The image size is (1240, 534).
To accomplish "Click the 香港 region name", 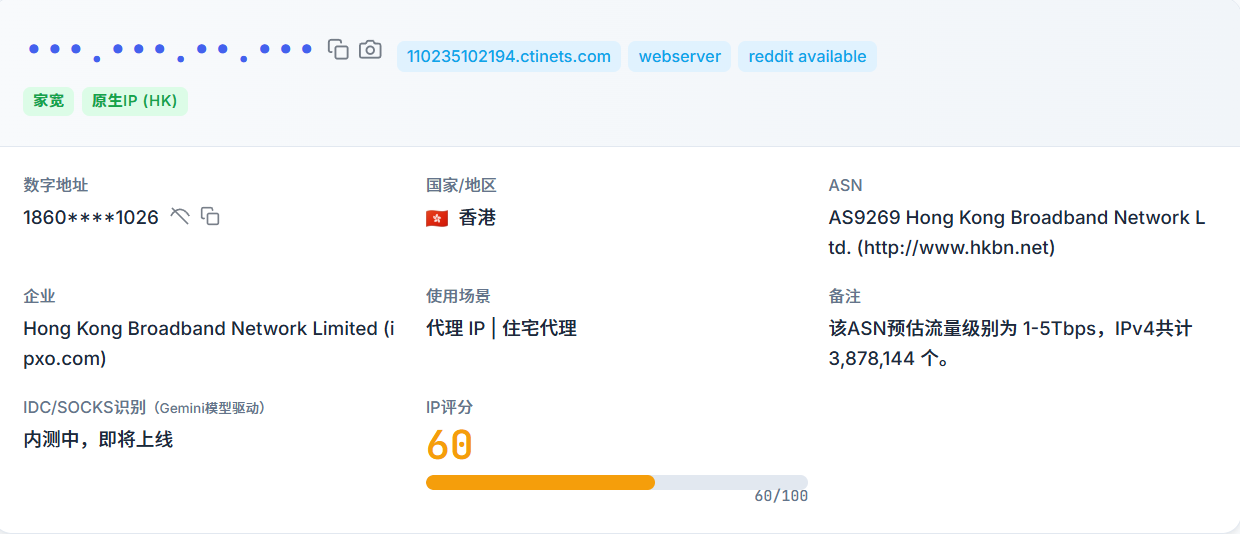I will 477,218.
